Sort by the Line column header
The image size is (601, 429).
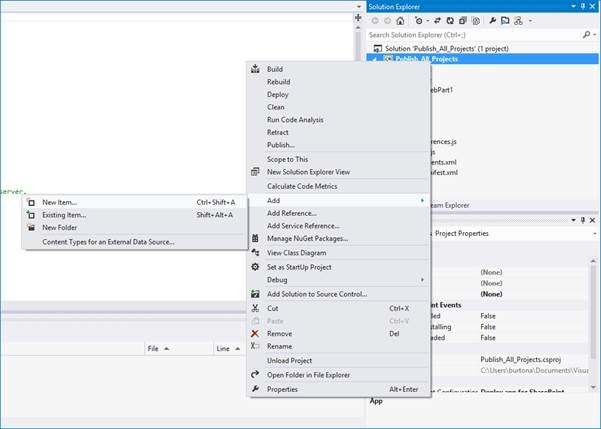[229, 348]
